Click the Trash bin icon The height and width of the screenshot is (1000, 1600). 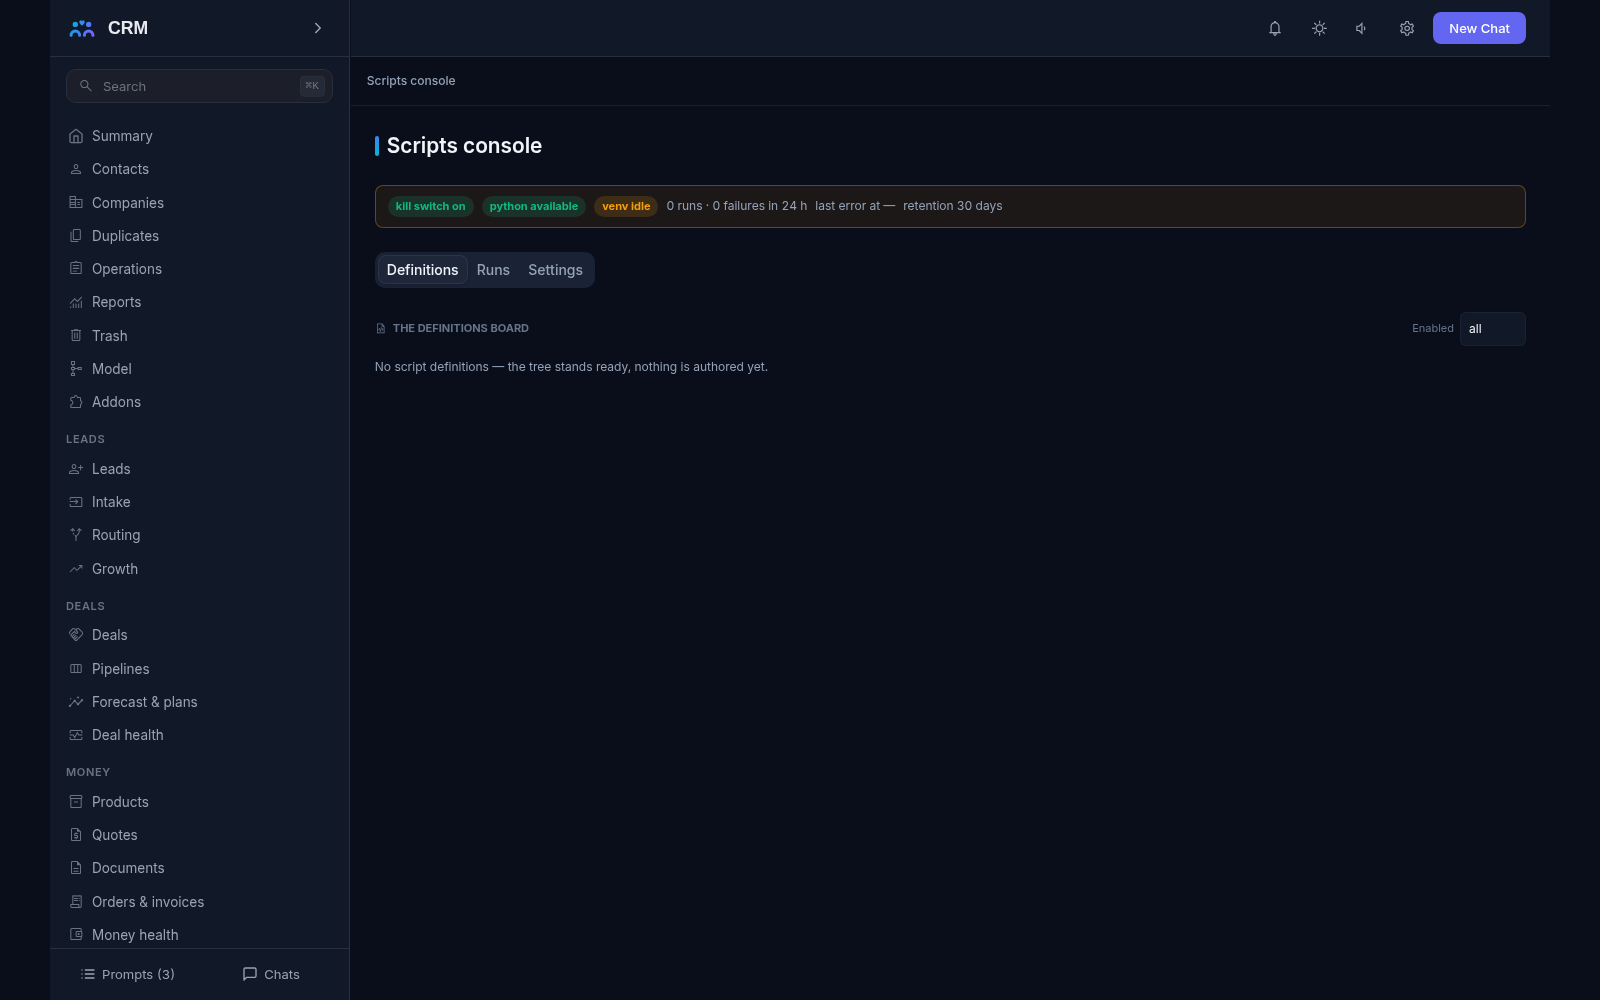[x=76, y=336]
